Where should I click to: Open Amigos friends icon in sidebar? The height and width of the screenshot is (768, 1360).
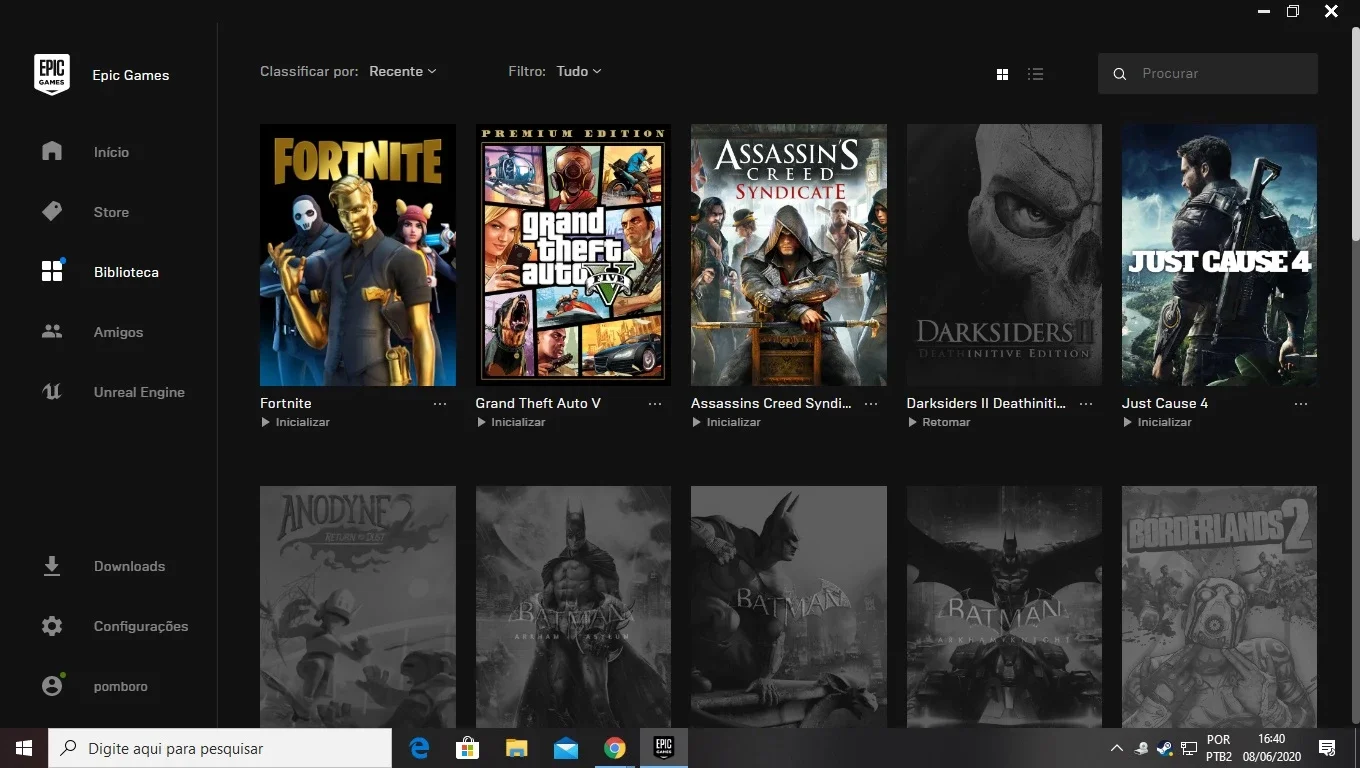tap(52, 331)
